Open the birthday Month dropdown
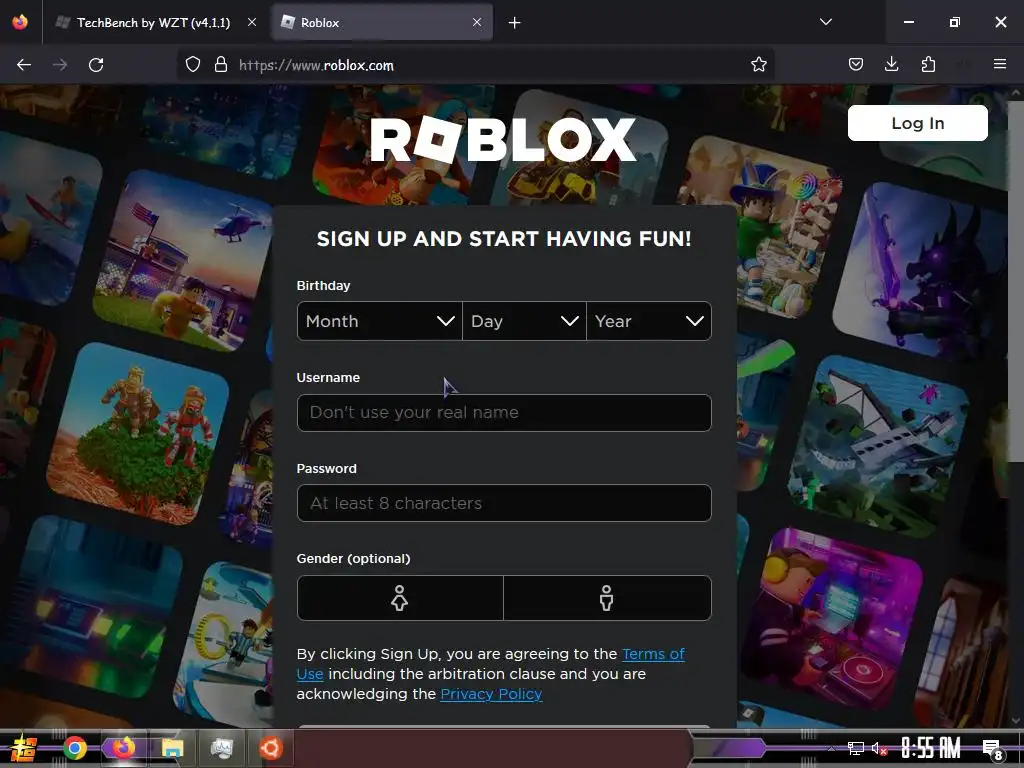This screenshot has width=1024, height=768. click(379, 321)
